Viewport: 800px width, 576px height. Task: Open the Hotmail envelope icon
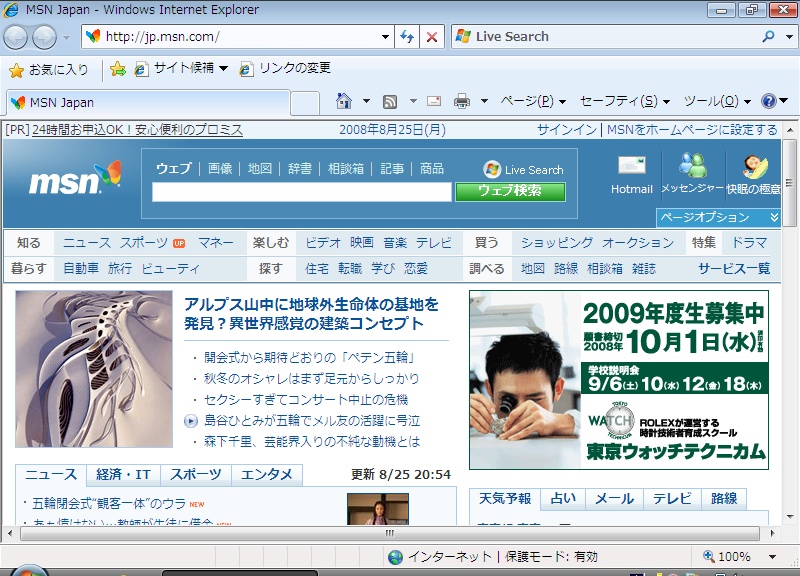tap(632, 165)
